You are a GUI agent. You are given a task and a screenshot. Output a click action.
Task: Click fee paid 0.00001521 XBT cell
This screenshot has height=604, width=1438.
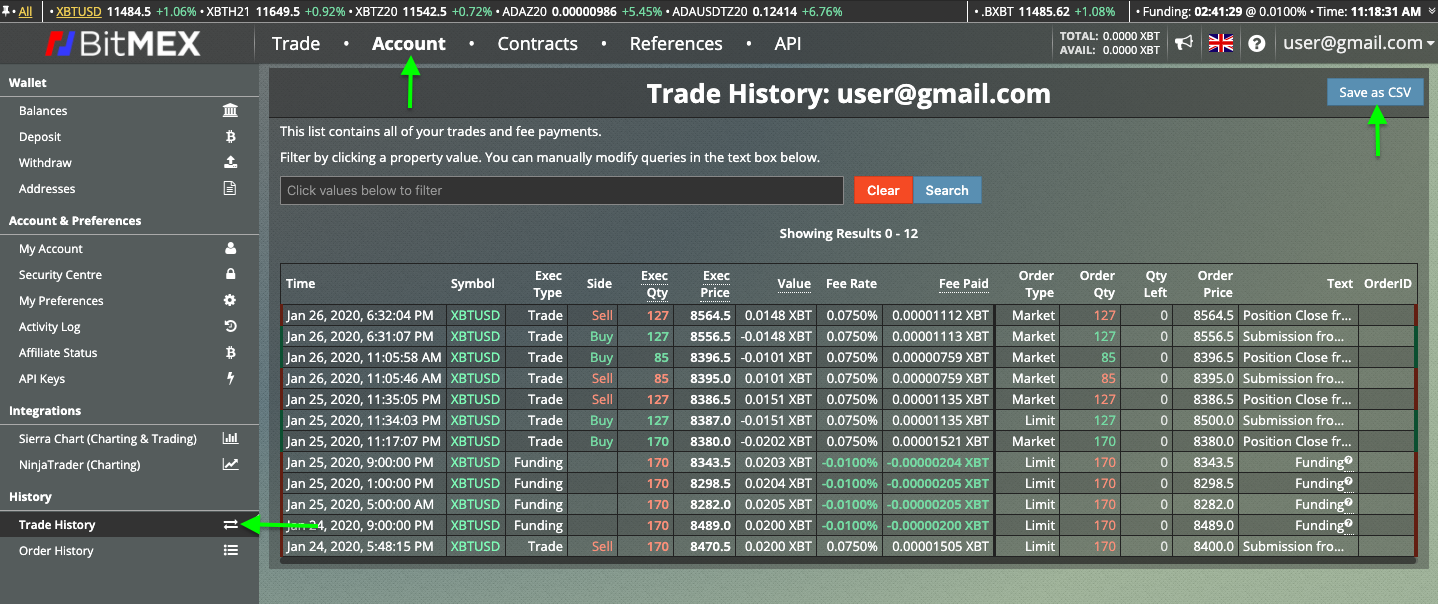940,441
